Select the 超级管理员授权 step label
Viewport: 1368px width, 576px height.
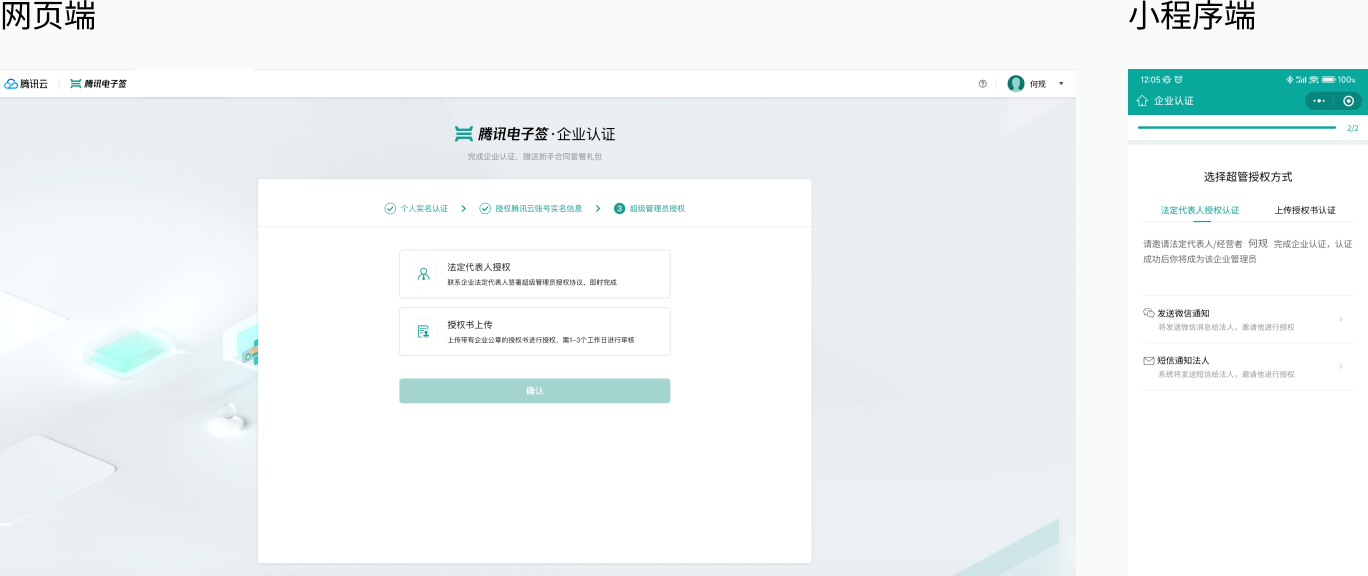click(x=657, y=208)
